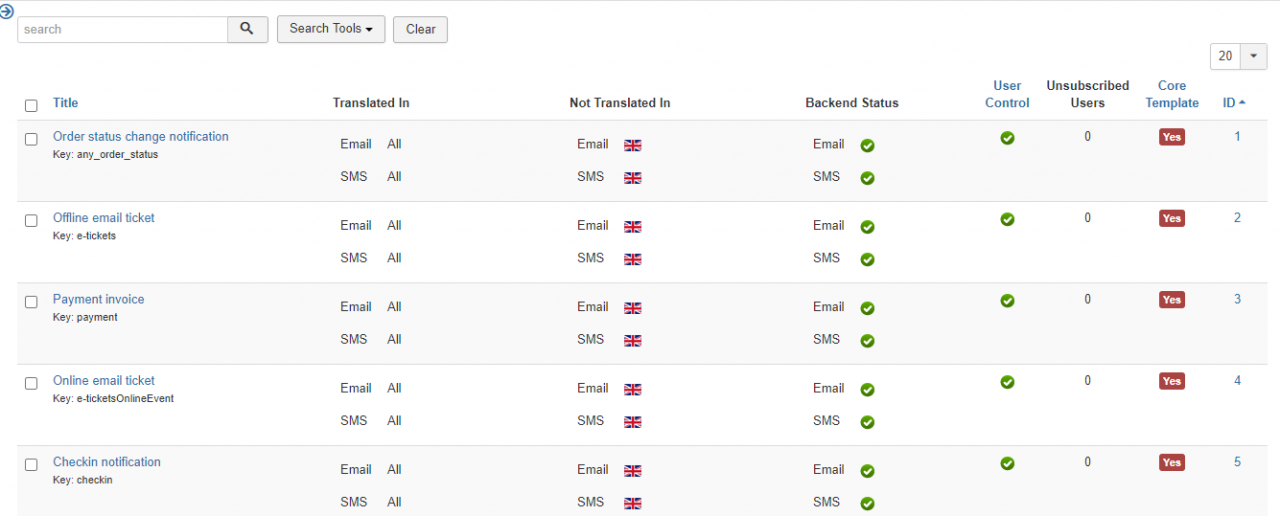Toggle SMS backend status for Offline email ticket
This screenshot has height=516, width=1280.
(867, 259)
